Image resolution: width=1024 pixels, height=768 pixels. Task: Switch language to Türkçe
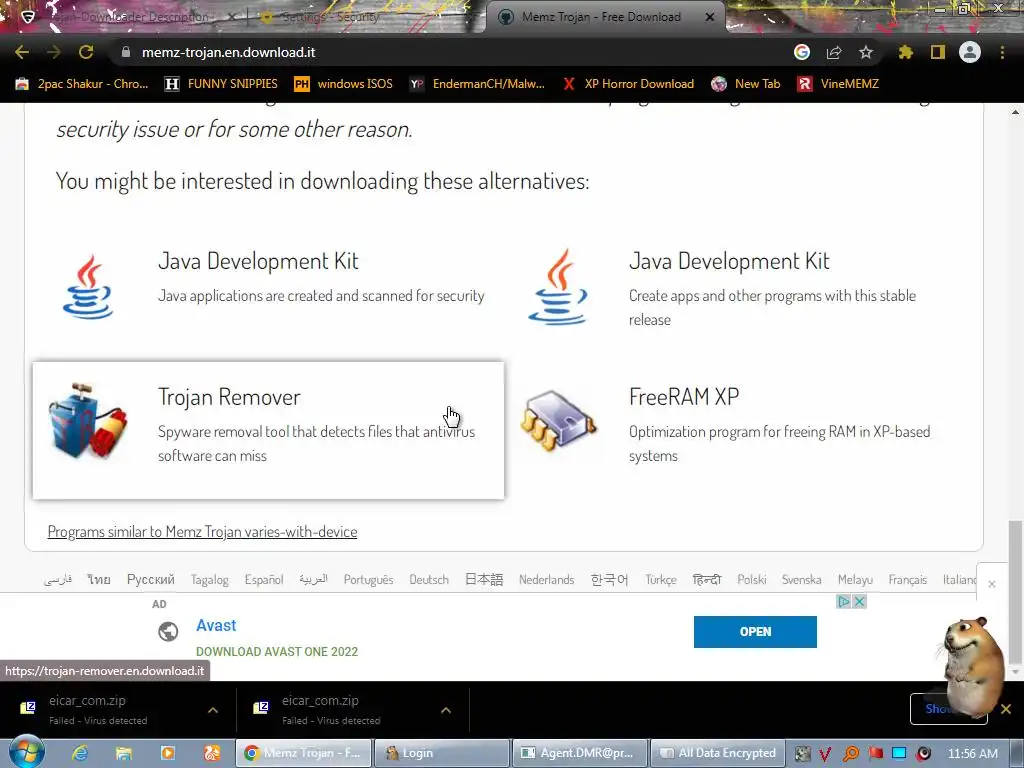click(x=661, y=579)
